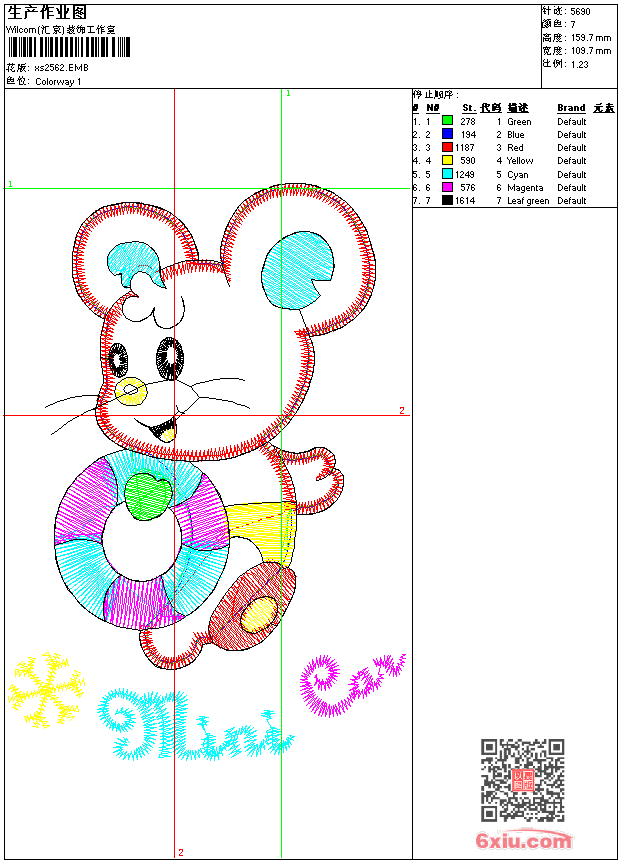Click the St. column header
The height and width of the screenshot is (860, 620).
coord(468,108)
